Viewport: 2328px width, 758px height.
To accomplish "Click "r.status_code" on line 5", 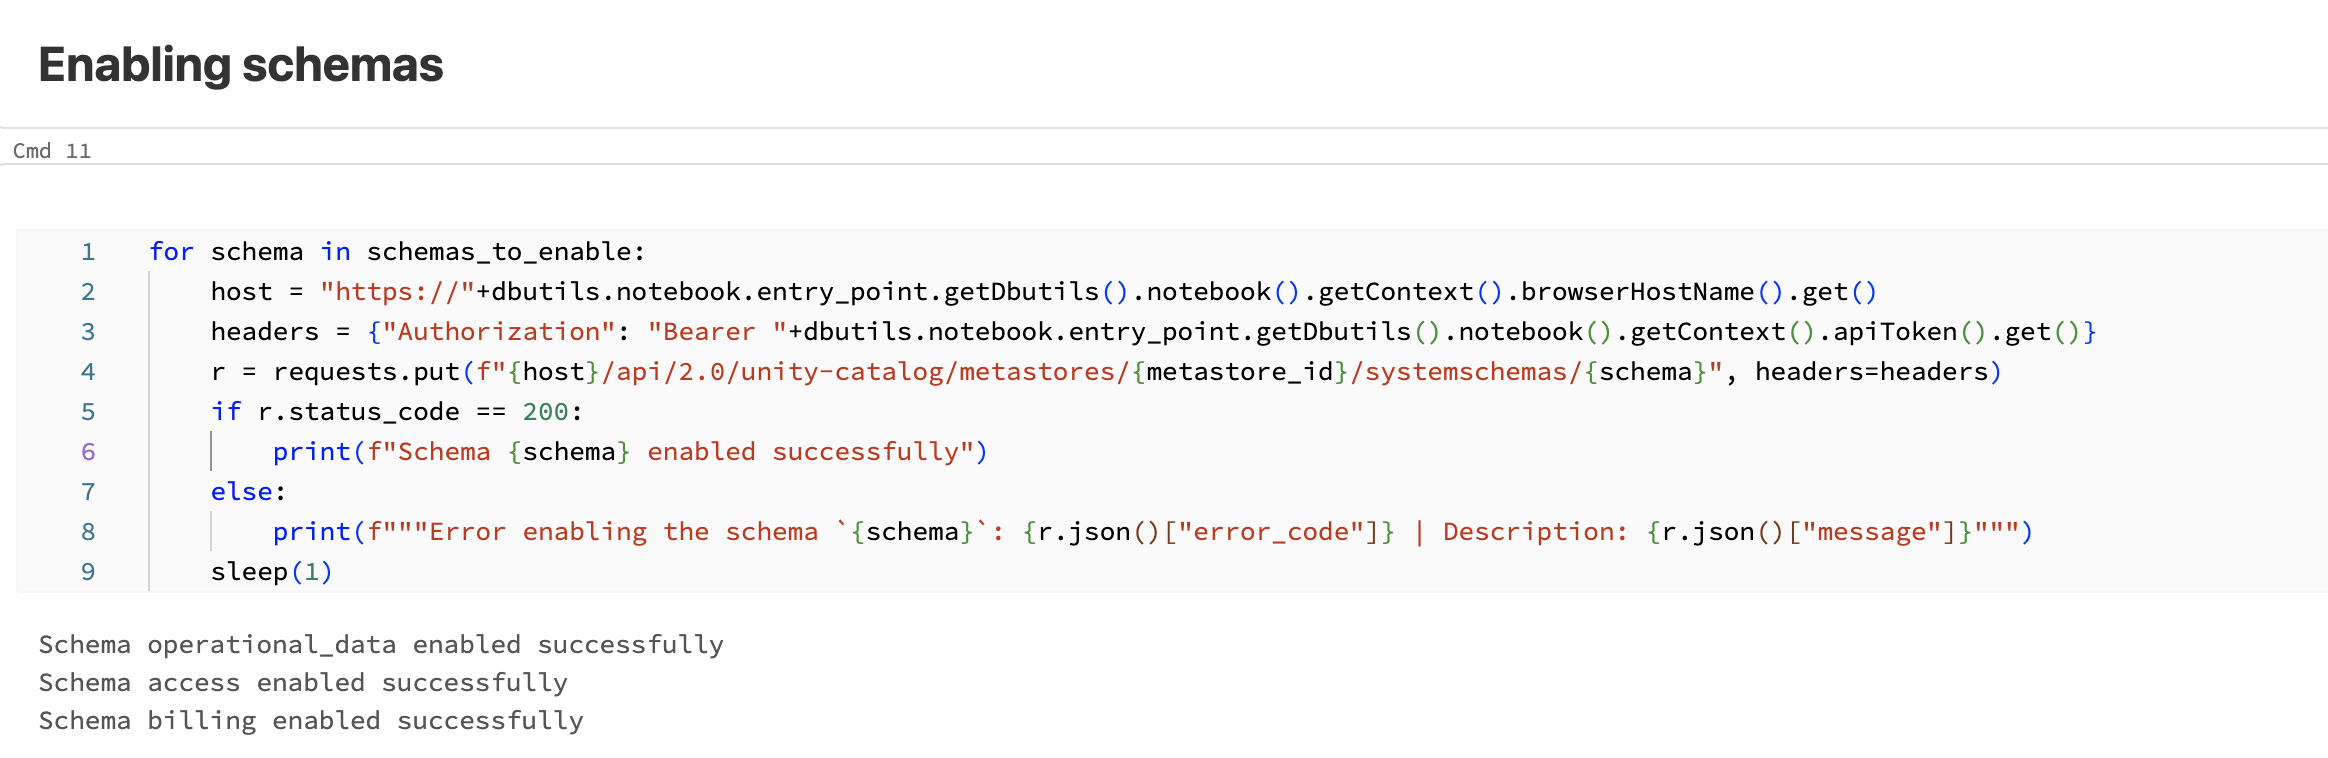I will coord(359,412).
